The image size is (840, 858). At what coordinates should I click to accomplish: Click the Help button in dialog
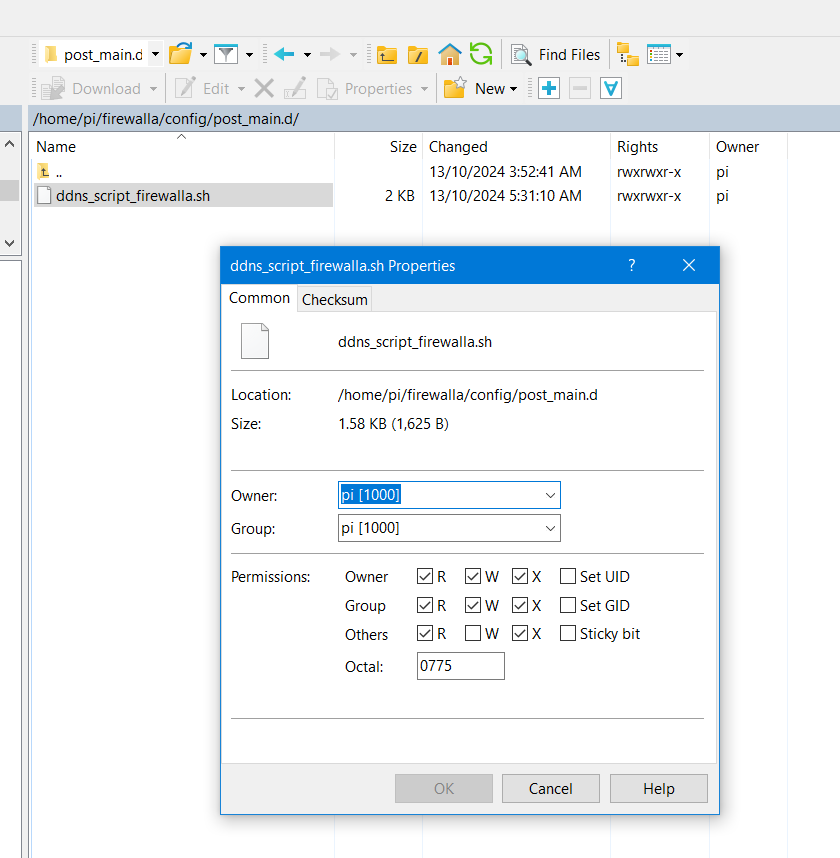[659, 788]
